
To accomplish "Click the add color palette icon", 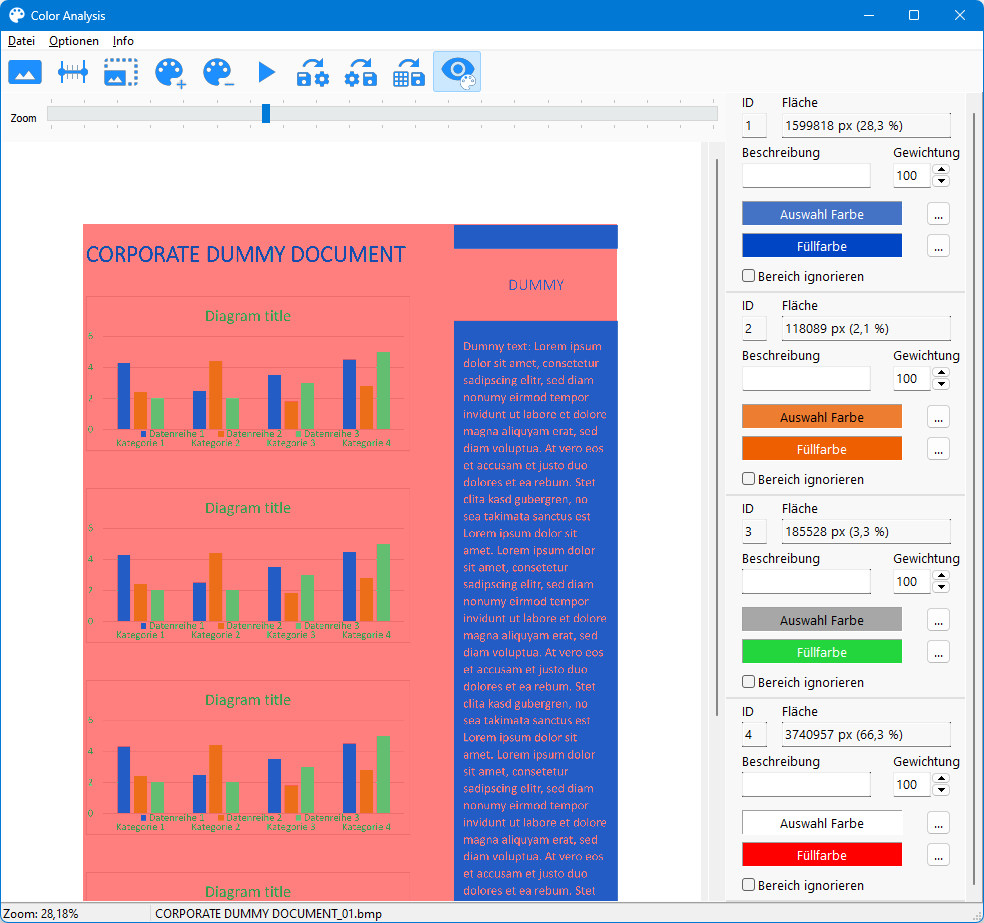I will click(170, 72).
